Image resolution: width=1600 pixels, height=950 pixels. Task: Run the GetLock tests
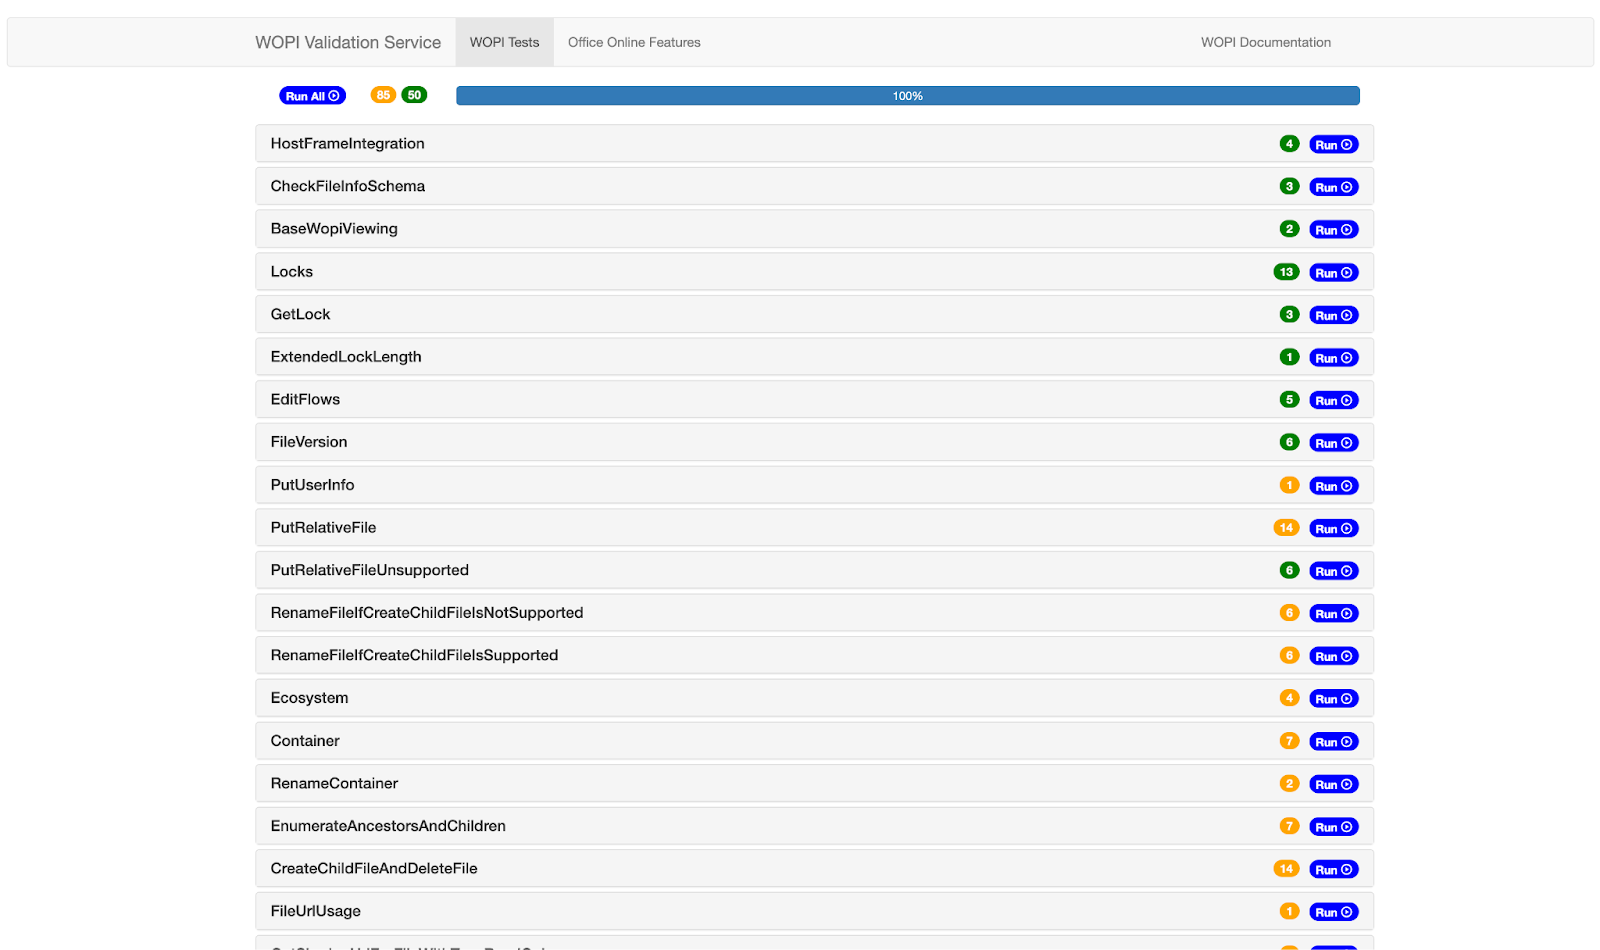pos(1333,315)
